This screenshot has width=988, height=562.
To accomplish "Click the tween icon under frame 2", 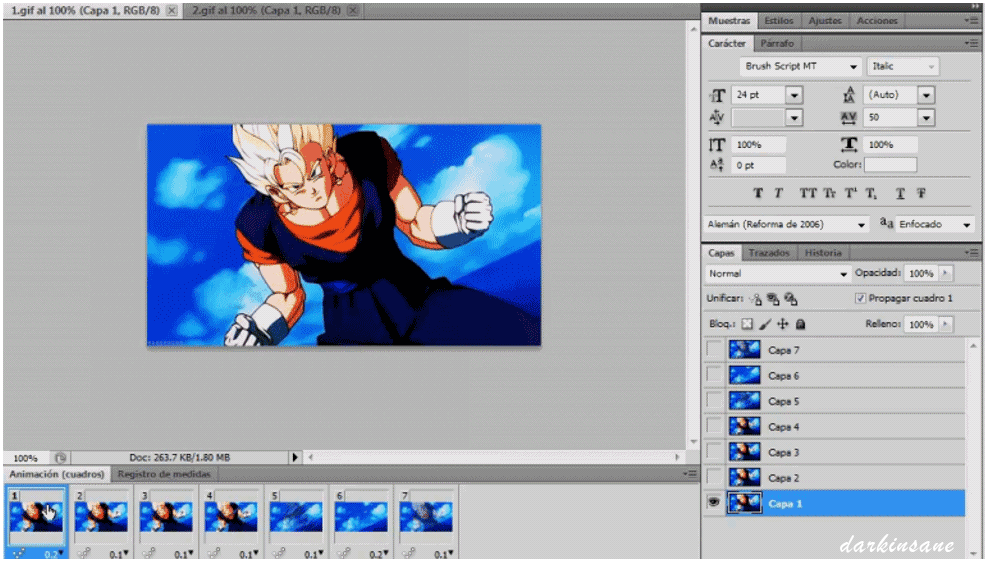I will [84, 553].
